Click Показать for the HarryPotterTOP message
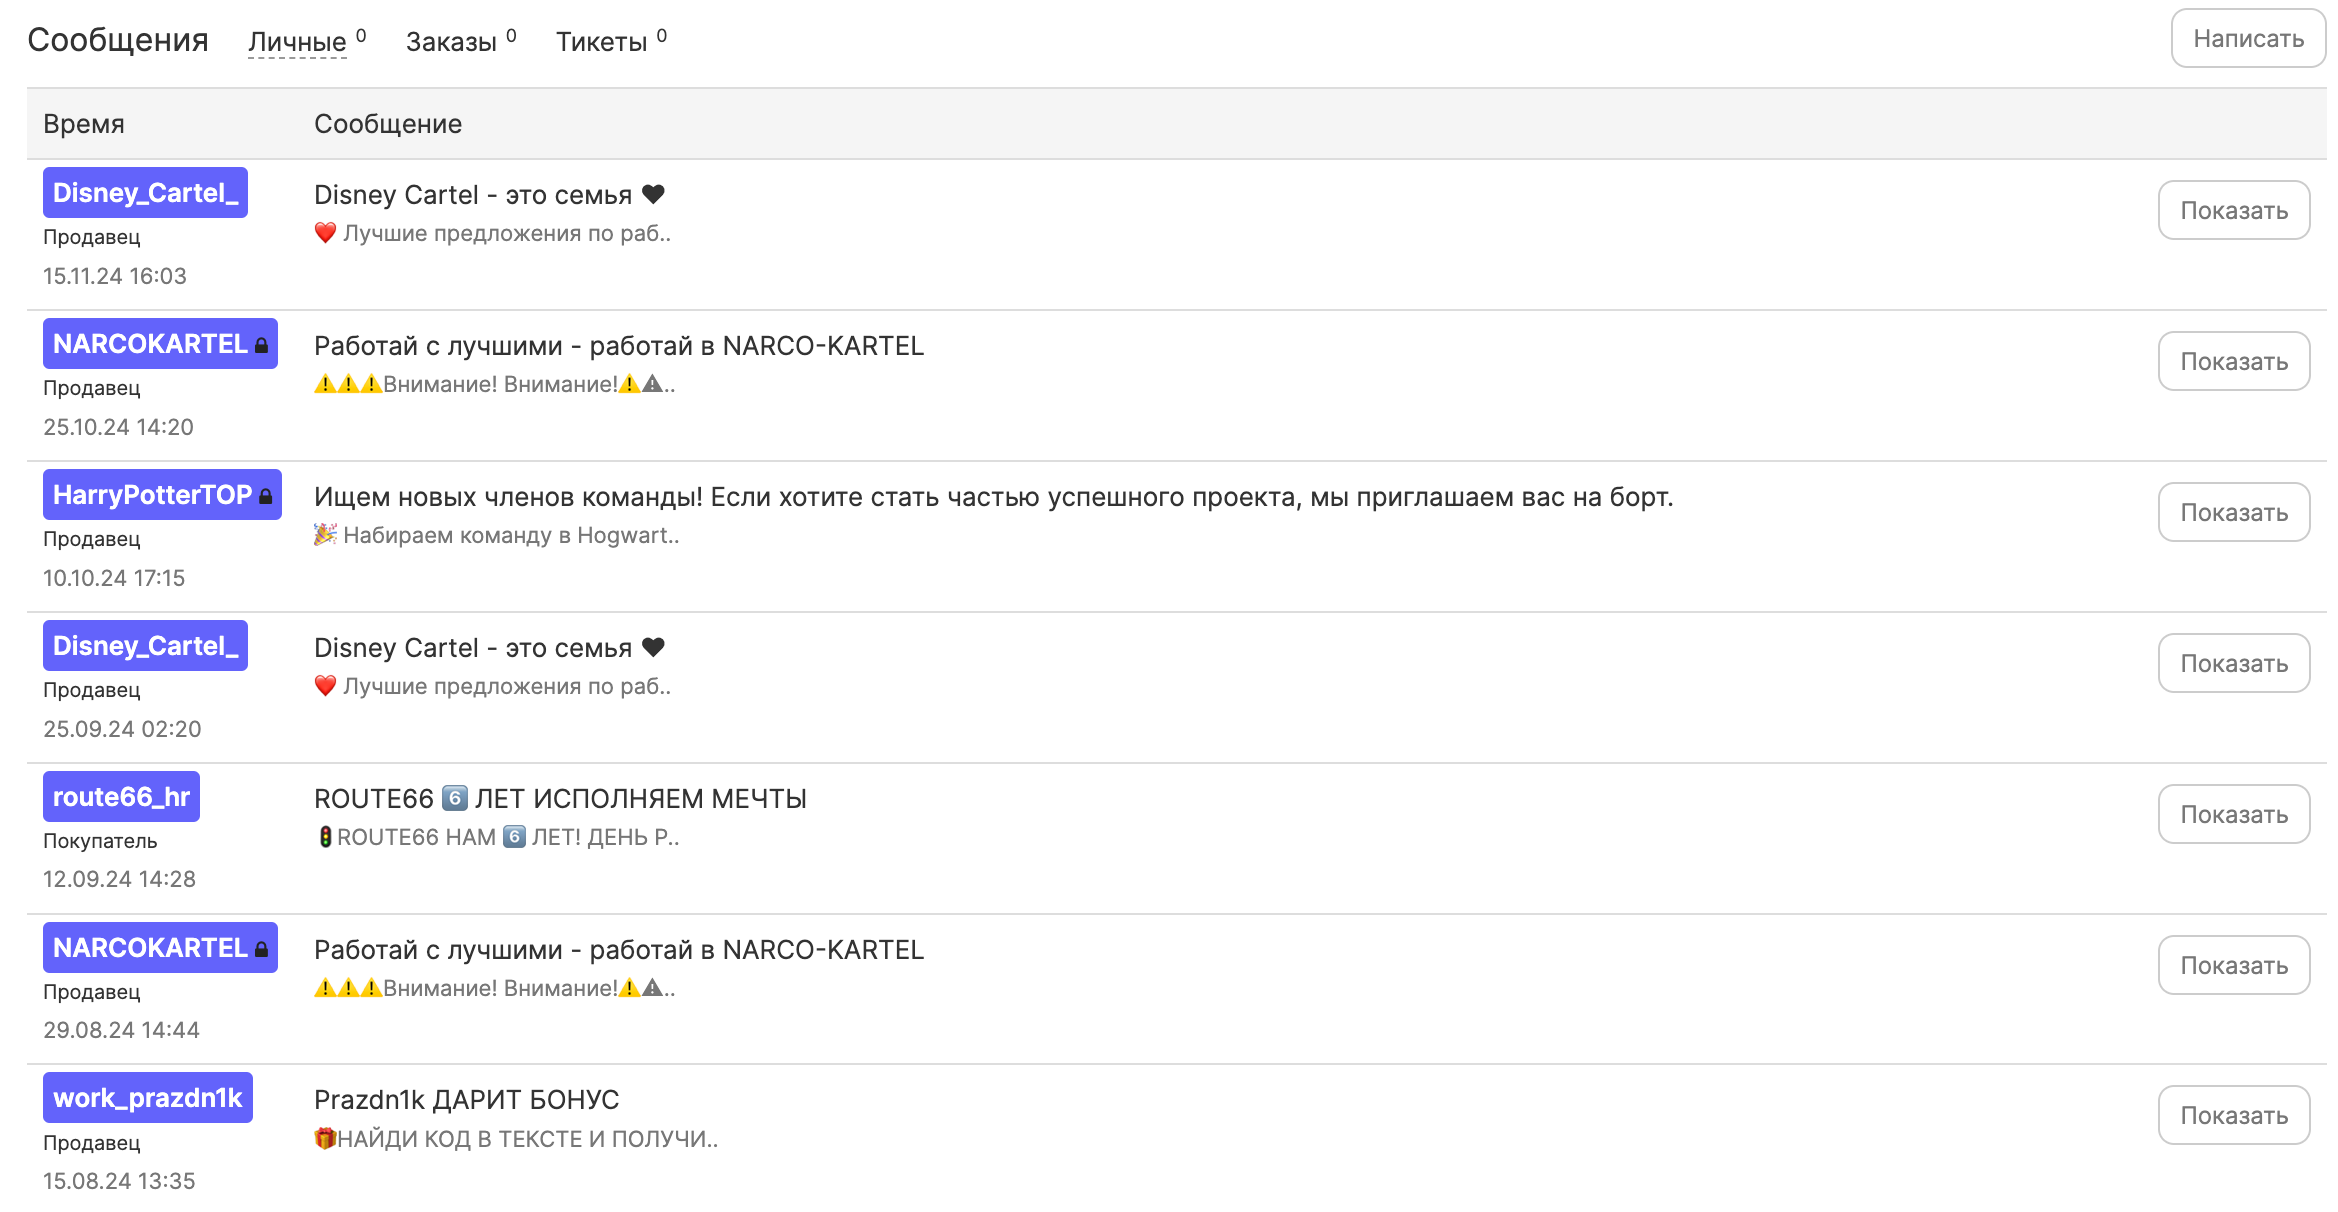Screen dimensions: 2338x1212 point(2233,512)
